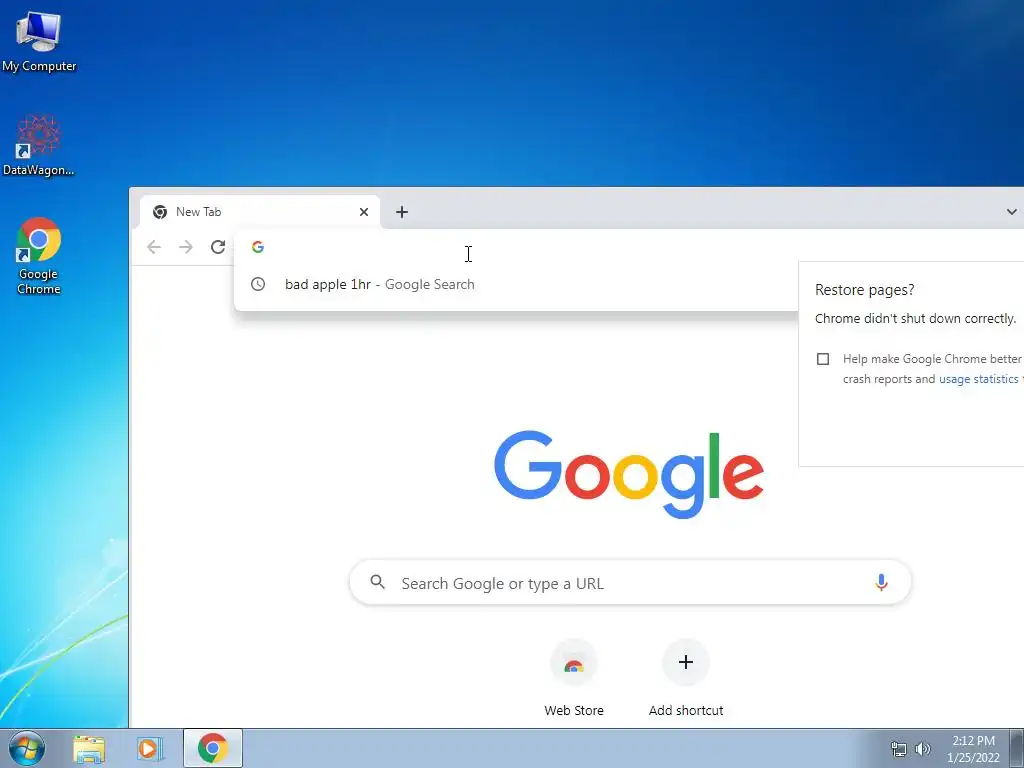Open the Windows Start menu
This screenshot has width=1024, height=768.
(27, 748)
